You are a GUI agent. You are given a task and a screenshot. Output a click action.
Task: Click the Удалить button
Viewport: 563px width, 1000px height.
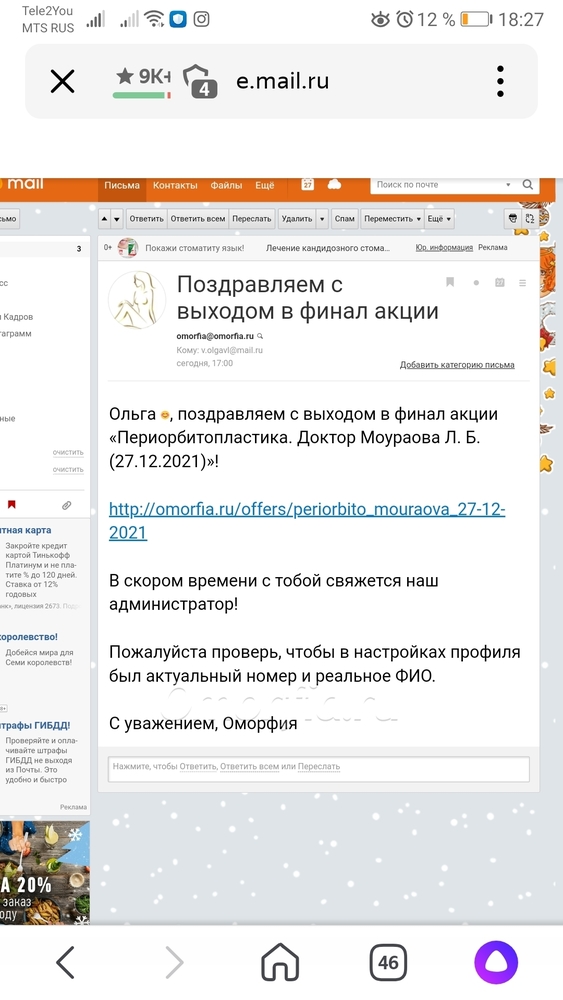click(x=297, y=219)
